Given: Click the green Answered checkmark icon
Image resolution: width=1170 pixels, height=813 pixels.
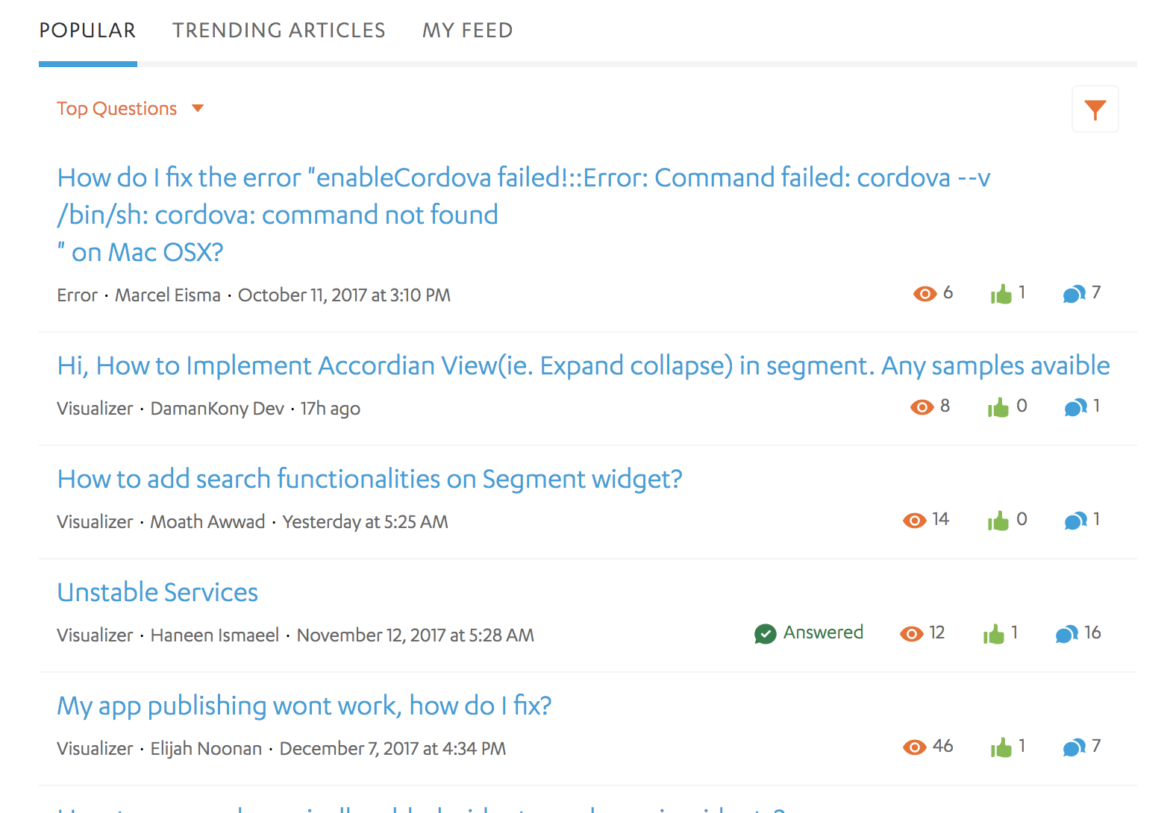Looking at the screenshot, I should pos(765,634).
